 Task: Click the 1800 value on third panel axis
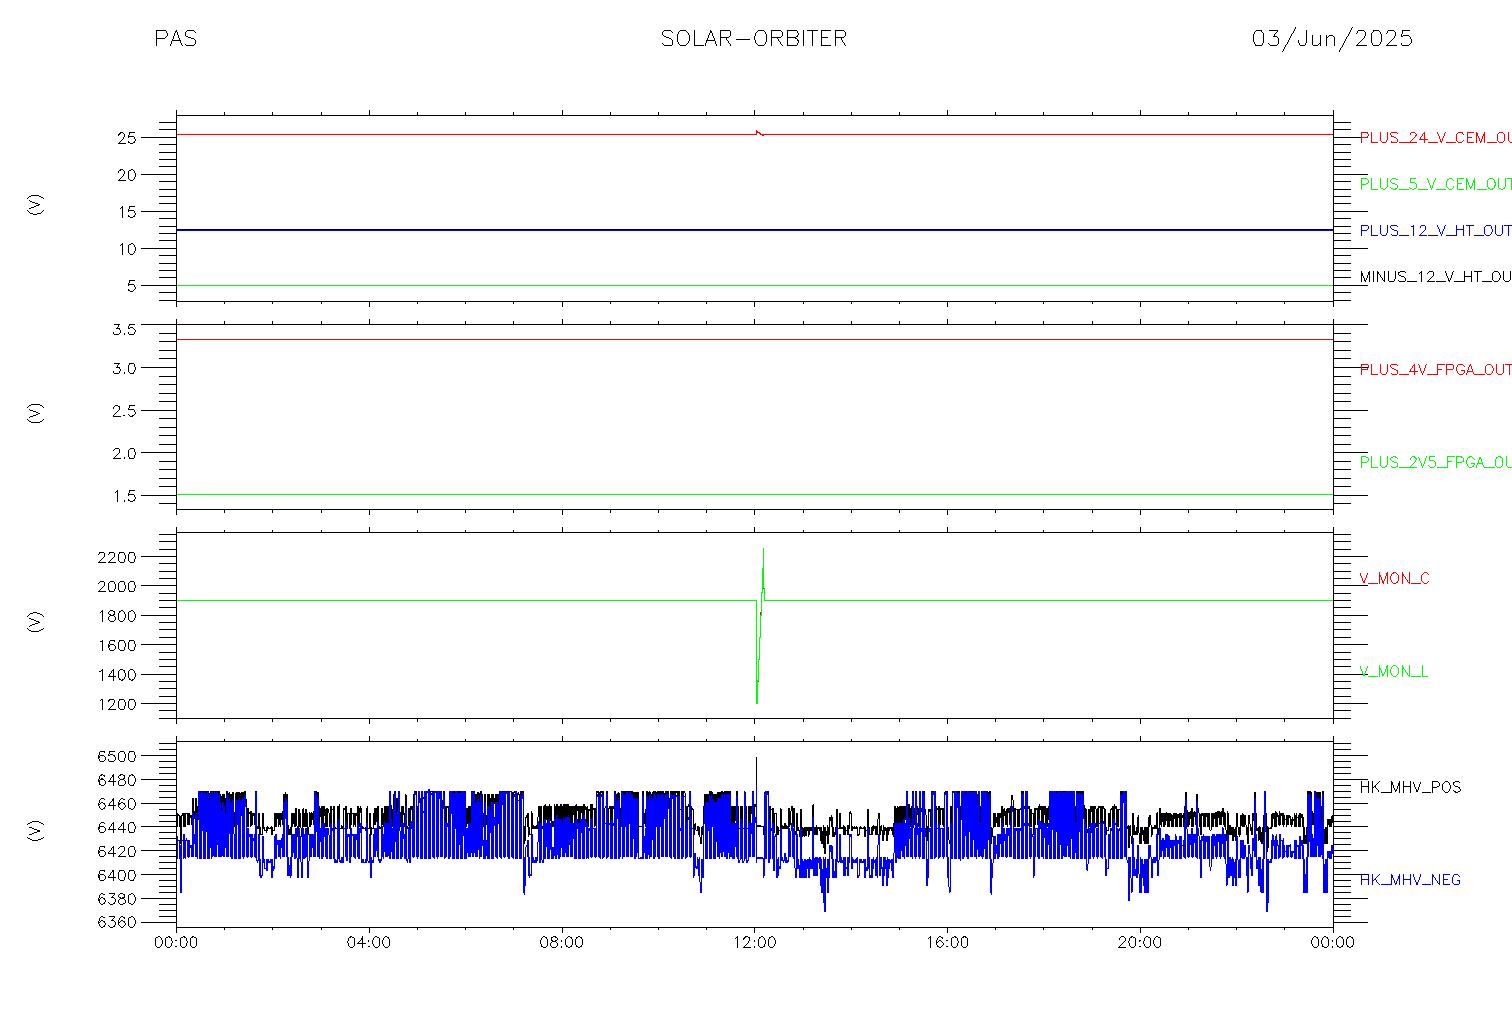pyautogui.click(x=117, y=616)
